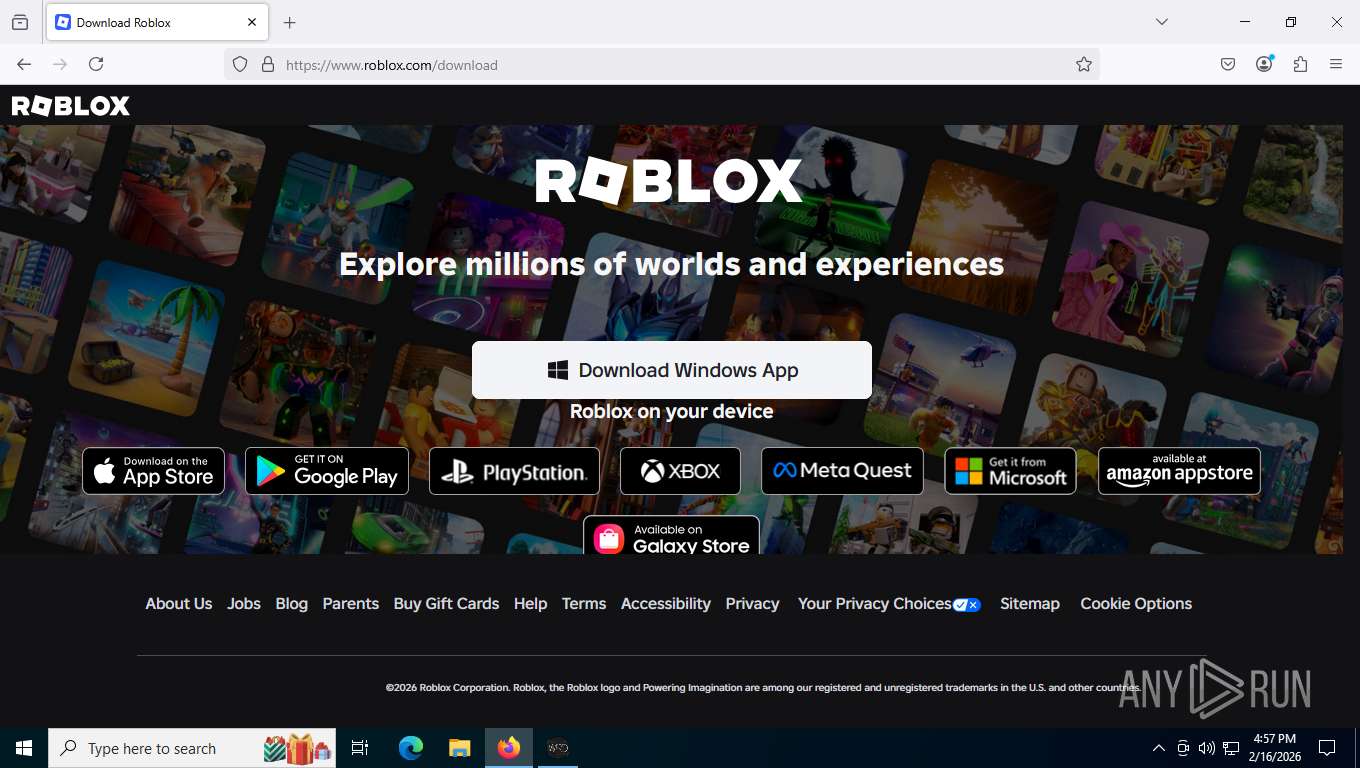The width and height of the screenshot is (1360, 768).
Task: Open the Extensions puzzle icon
Action: (1300, 64)
